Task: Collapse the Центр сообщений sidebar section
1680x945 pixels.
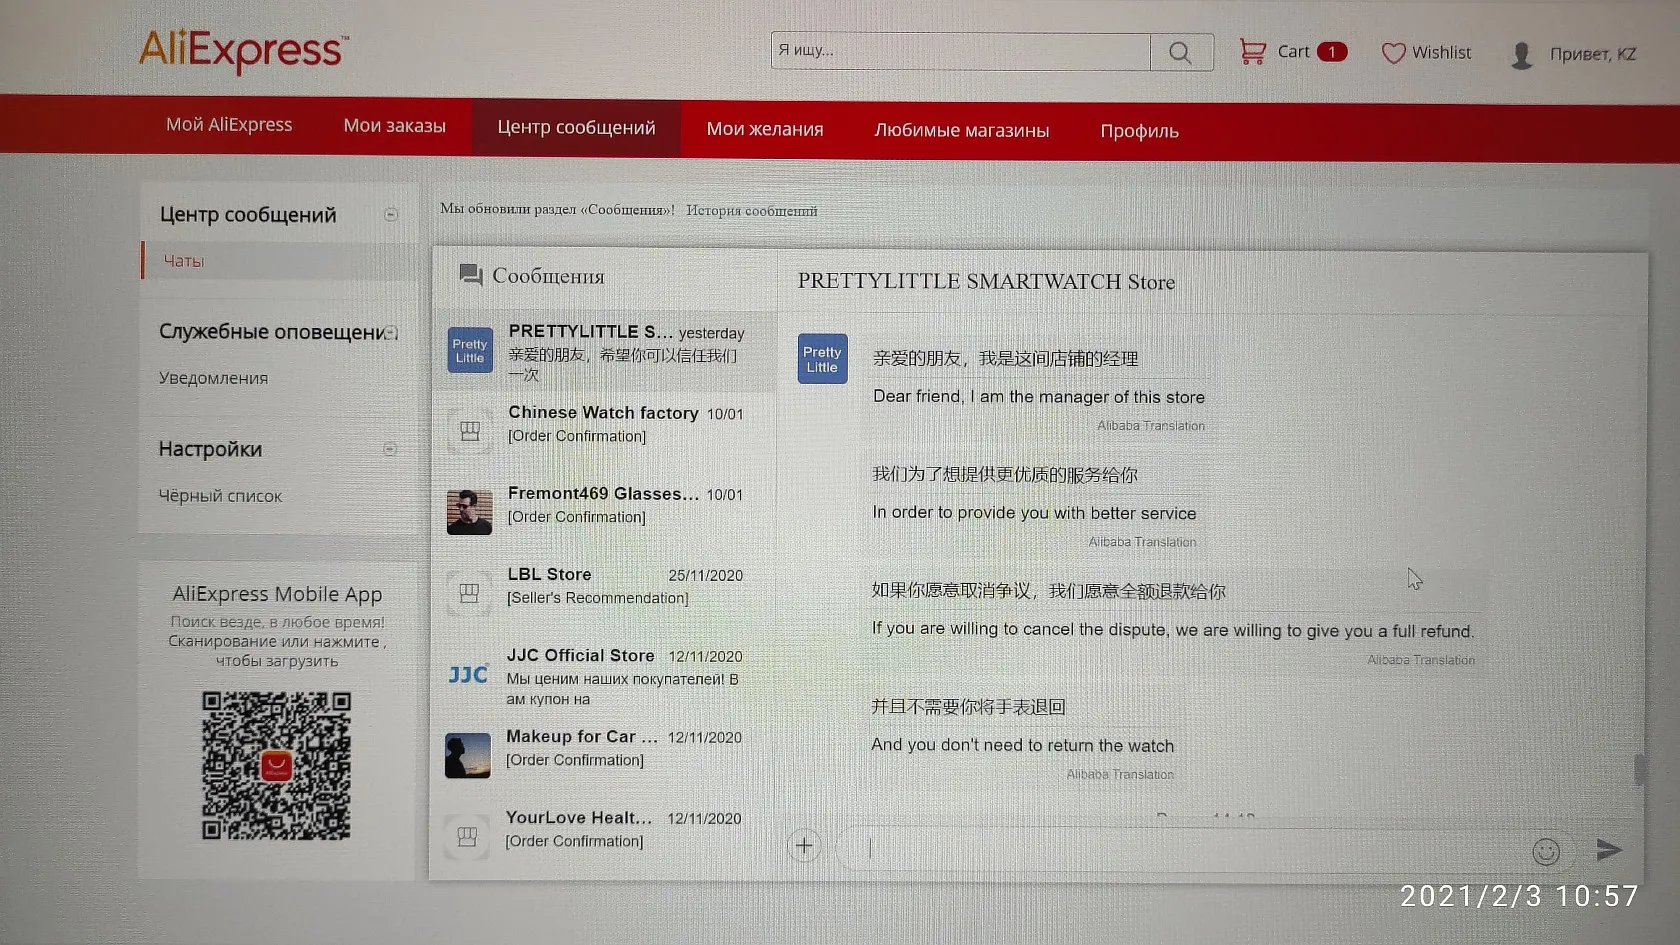Action: coord(391,214)
